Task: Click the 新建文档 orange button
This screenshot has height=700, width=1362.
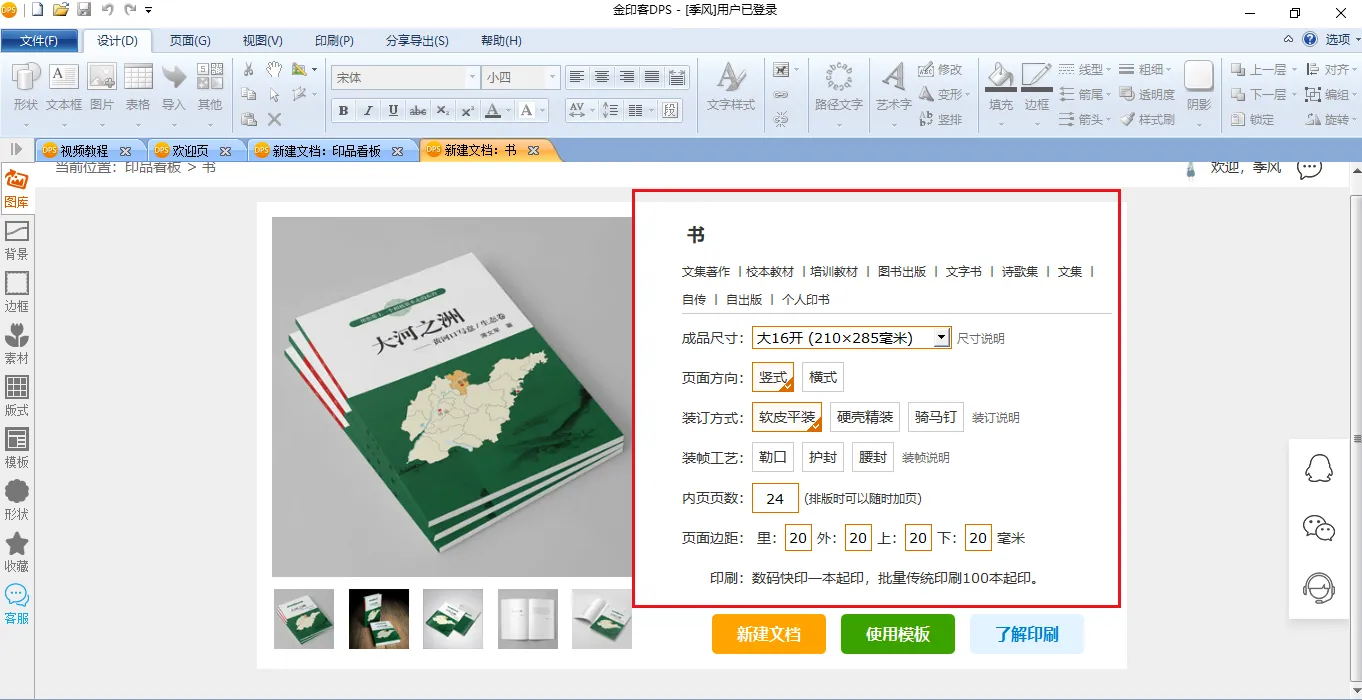Action: 768,634
